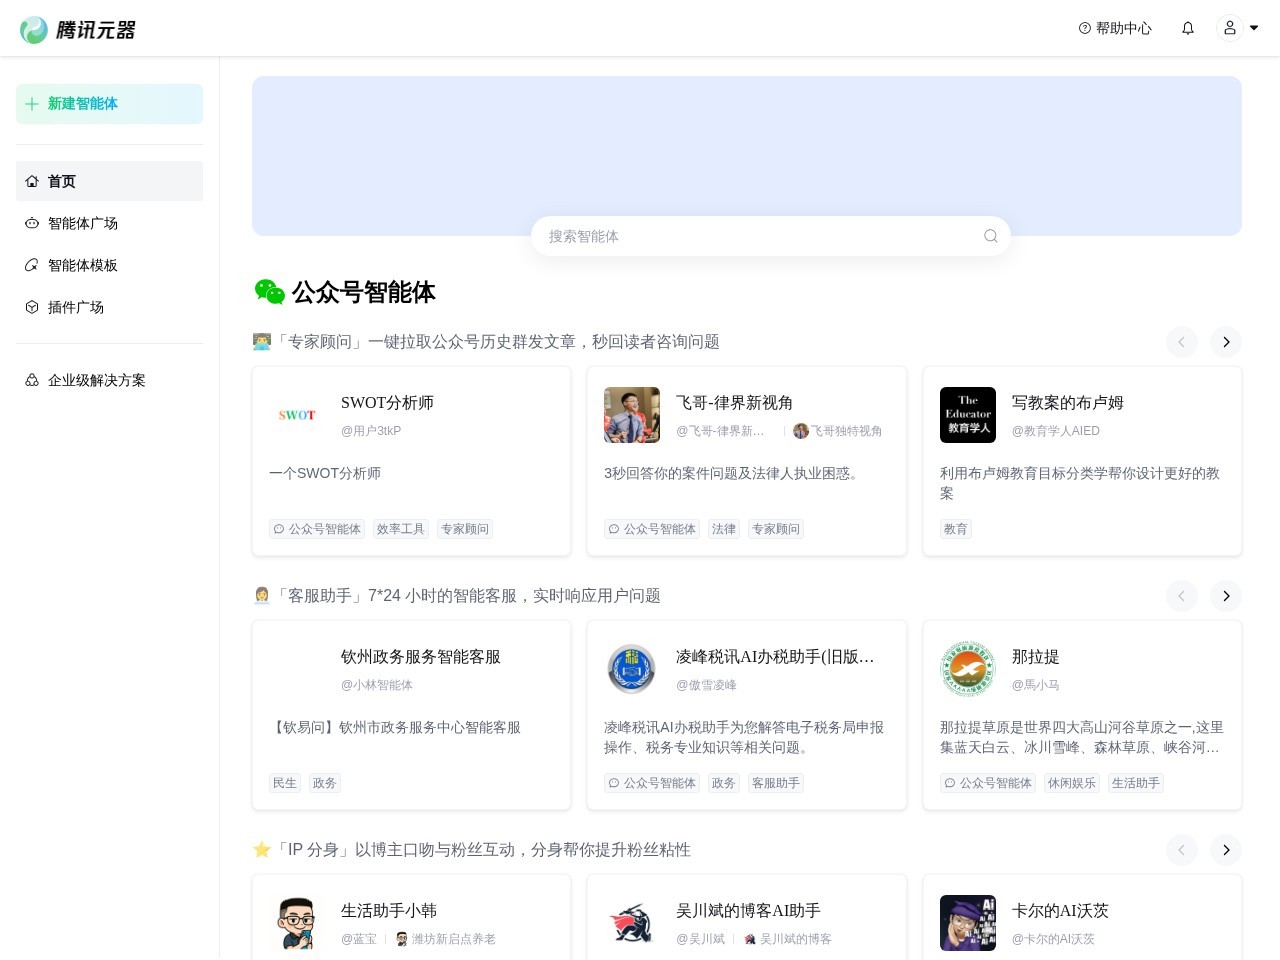Open 企业级解决方案 in the sidebar
The height and width of the screenshot is (960, 1280).
click(109, 380)
